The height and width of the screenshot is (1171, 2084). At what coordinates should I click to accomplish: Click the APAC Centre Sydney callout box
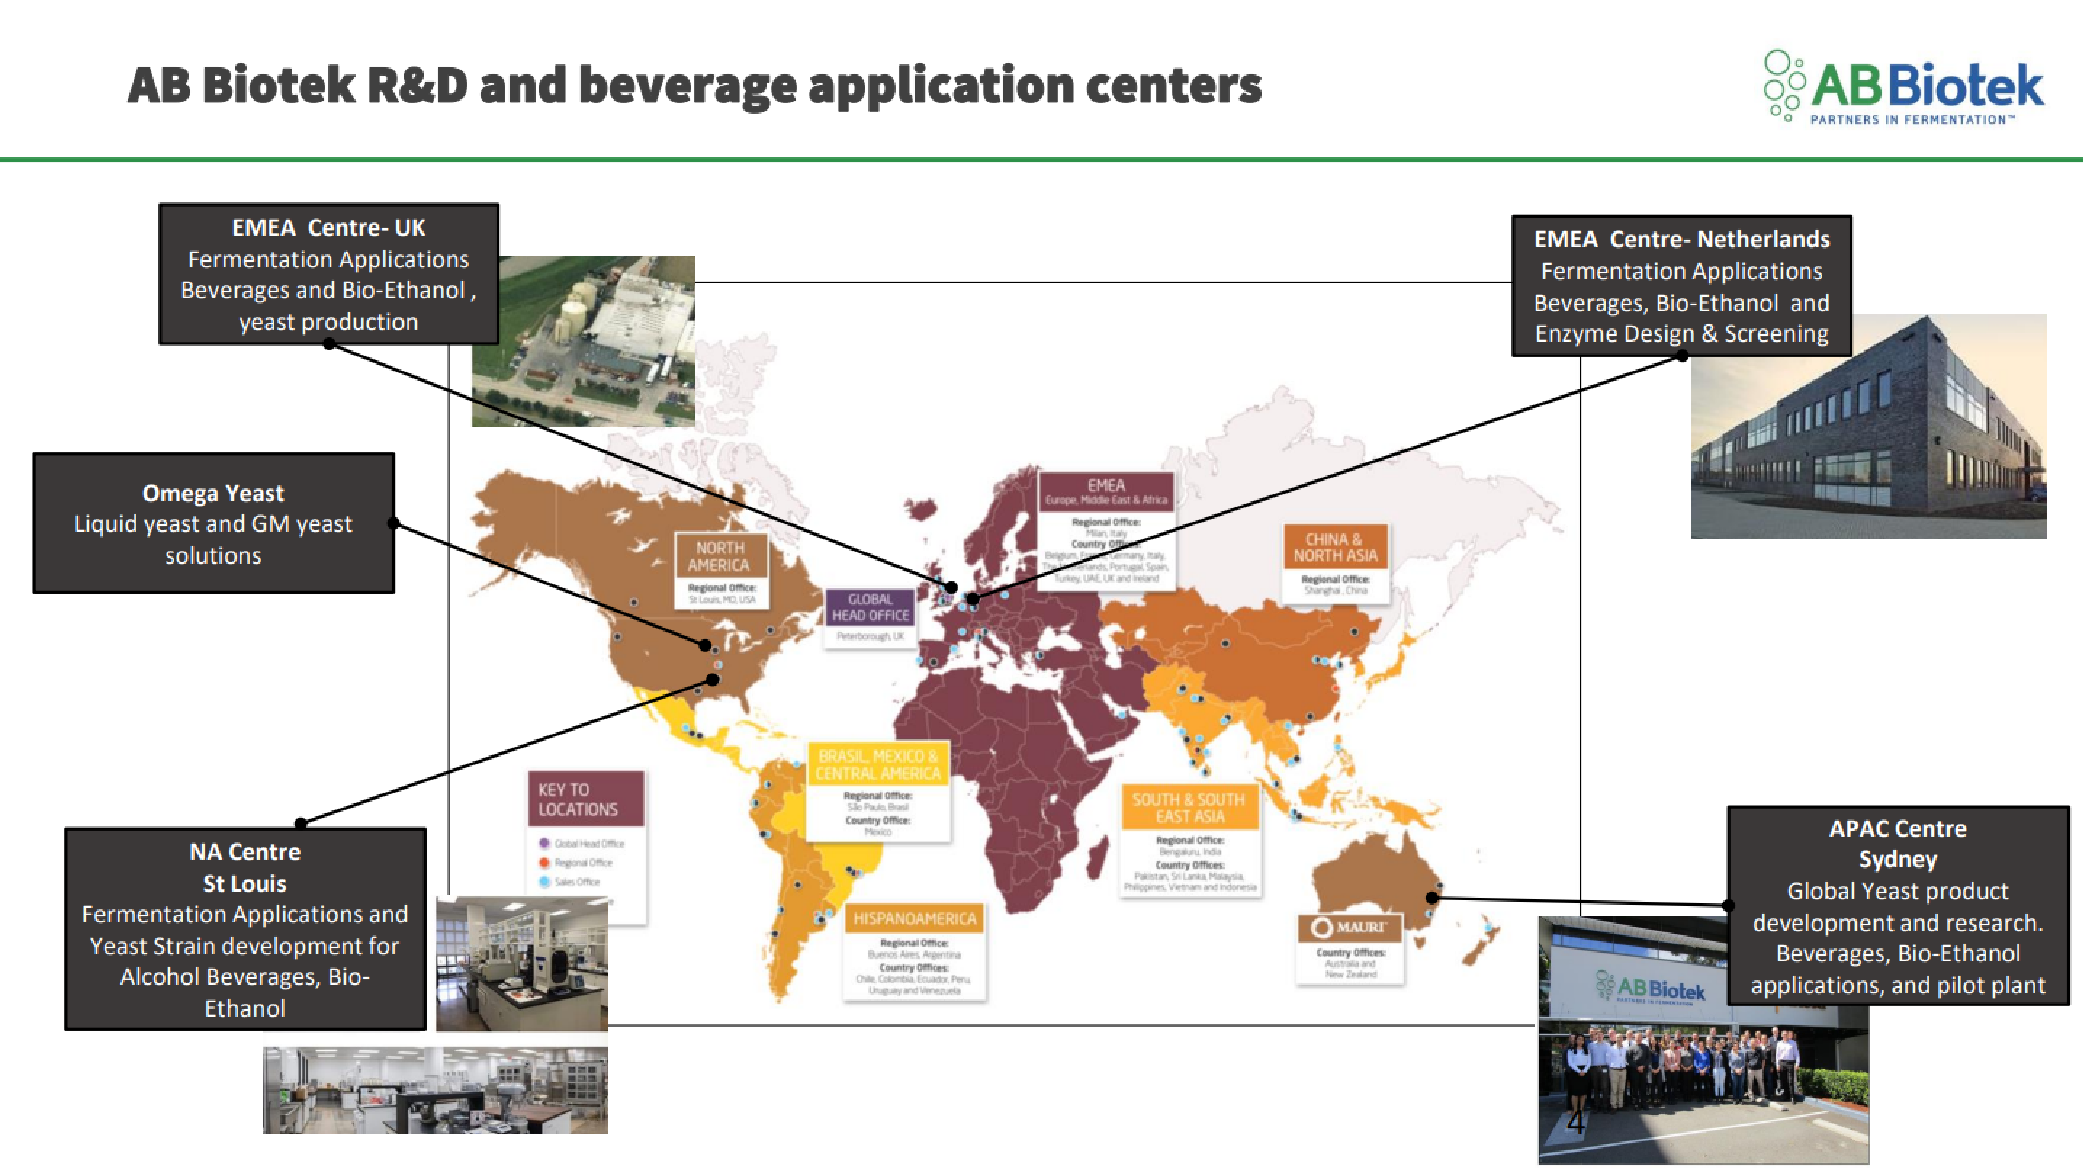coord(1897,906)
